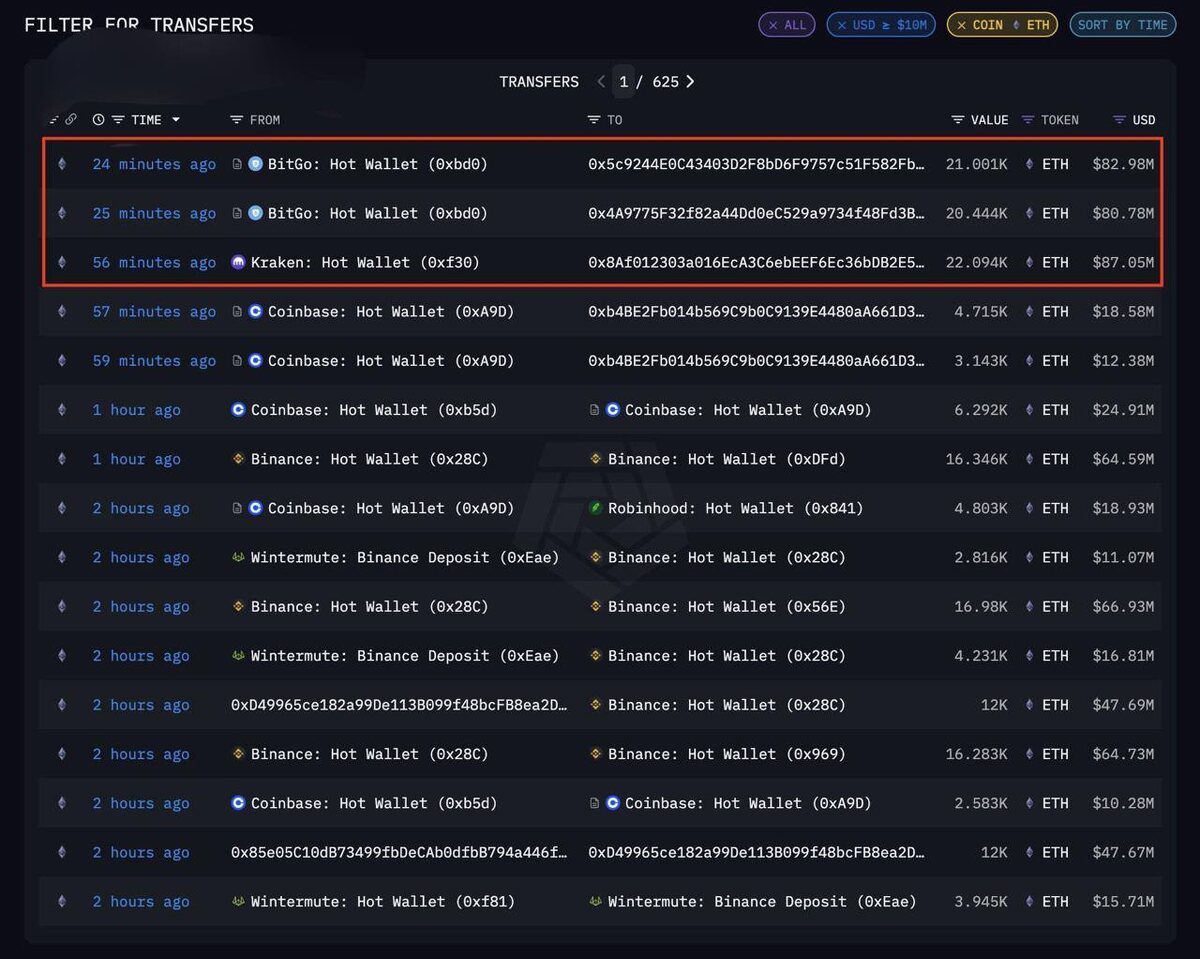Open Binance: Hot Wallet (0x969) entity
Screen dimensions: 1200x959
pyautogui.click(x=727, y=754)
